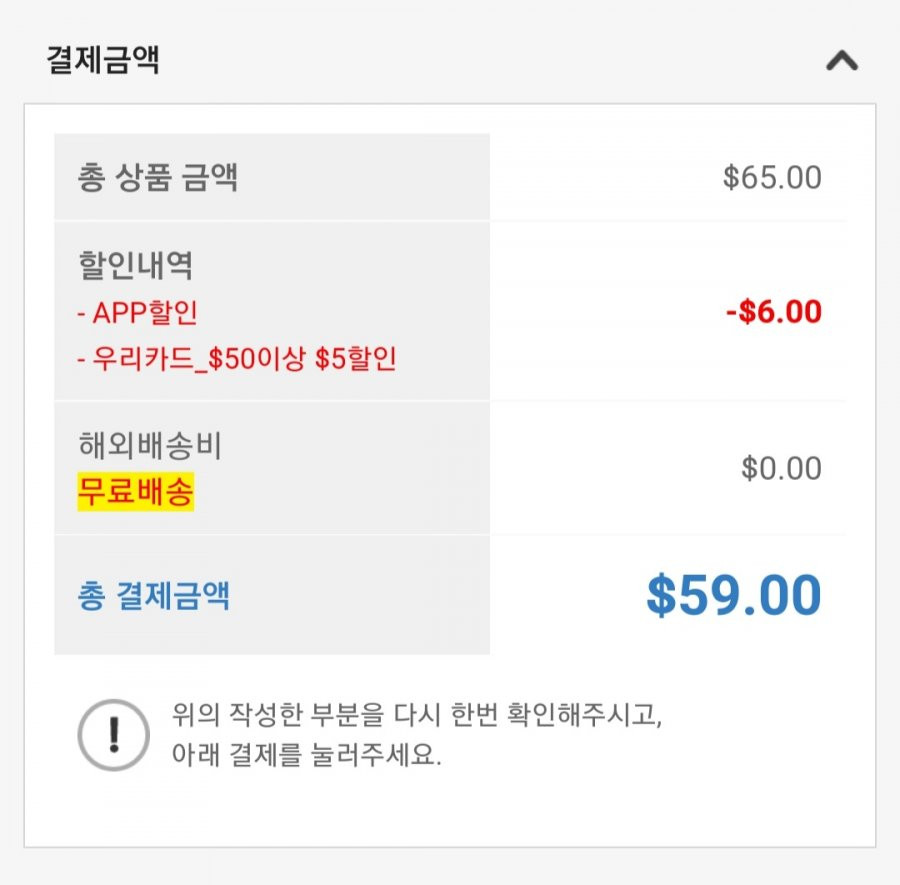The height and width of the screenshot is (885, 900).
Task: Click the $0.00 shipping fee value
Action: 781,468
